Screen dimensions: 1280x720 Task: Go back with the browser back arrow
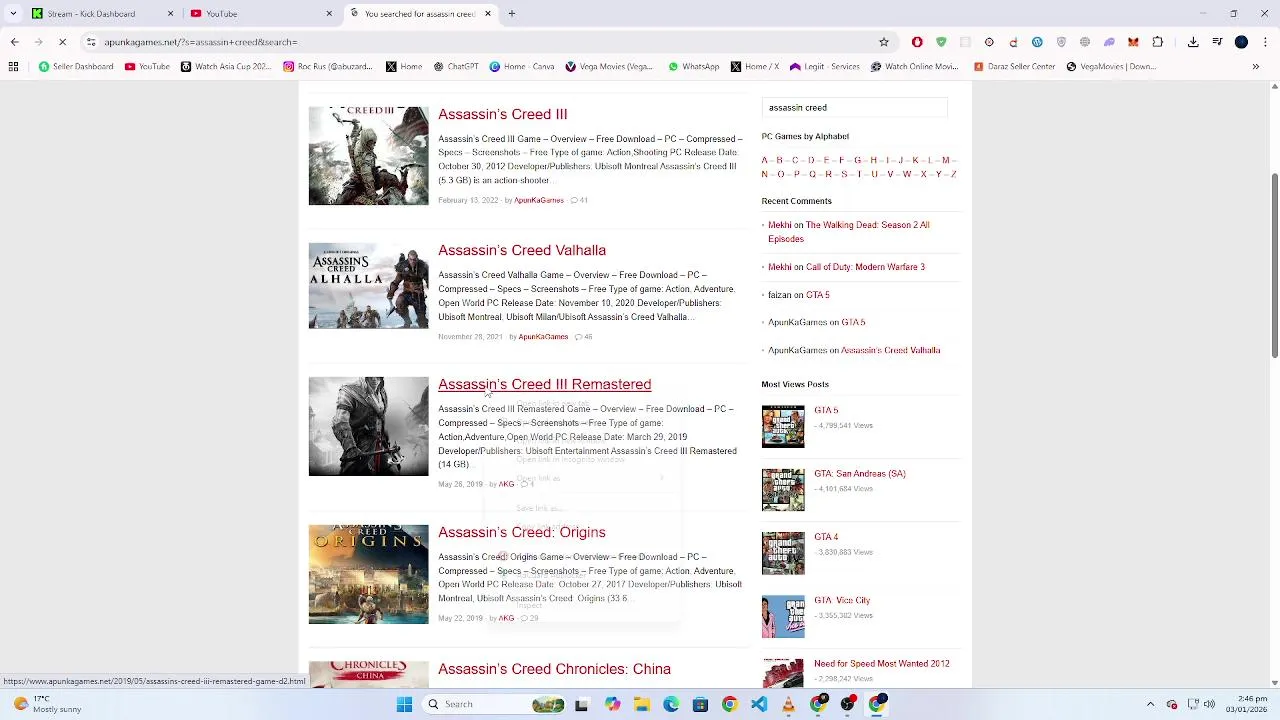[14, 42]
